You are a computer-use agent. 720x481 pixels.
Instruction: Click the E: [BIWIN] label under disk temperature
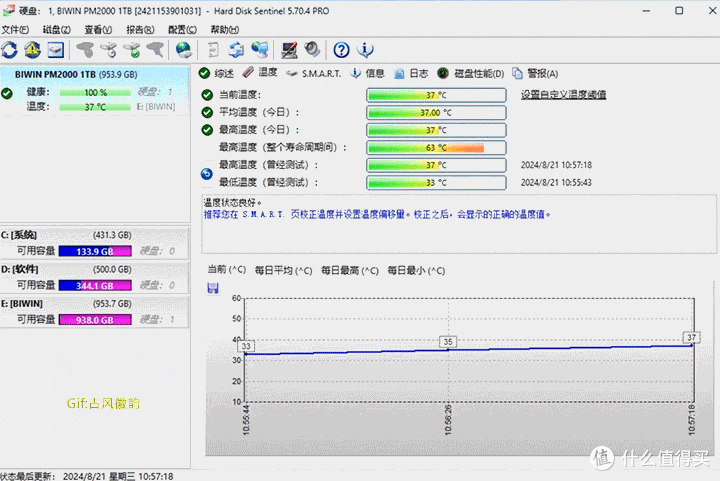(x=156, y=106)
